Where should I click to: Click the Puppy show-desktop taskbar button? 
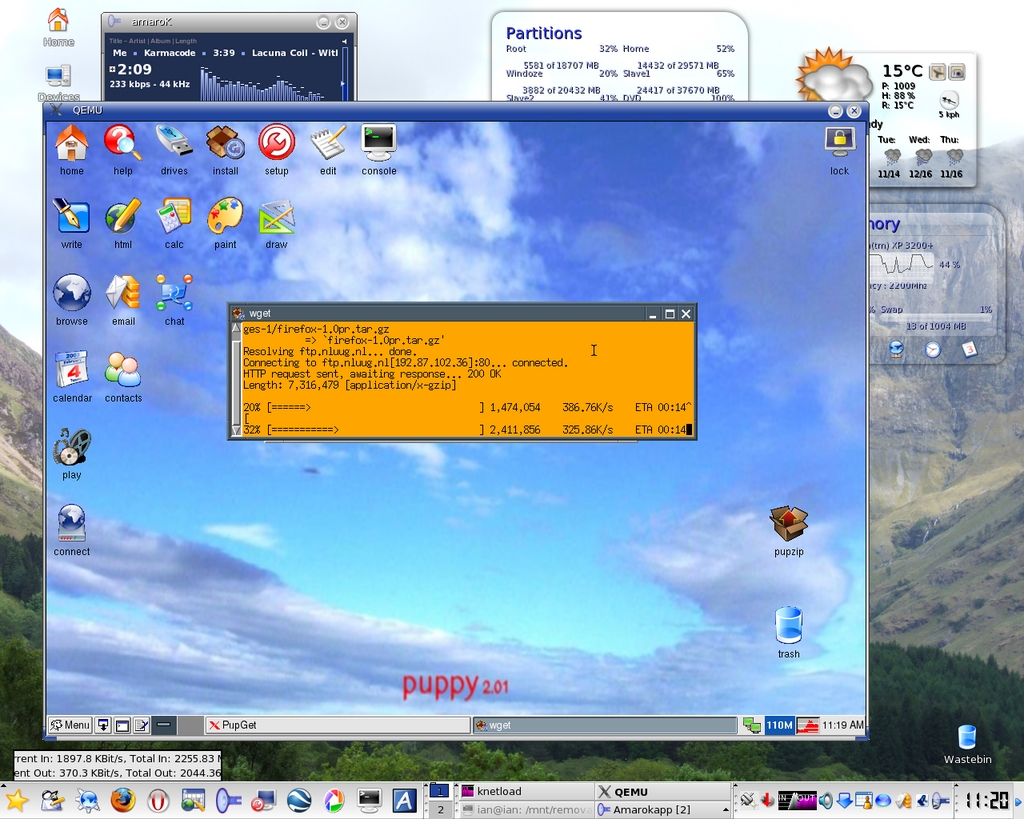tap(103, 725)
